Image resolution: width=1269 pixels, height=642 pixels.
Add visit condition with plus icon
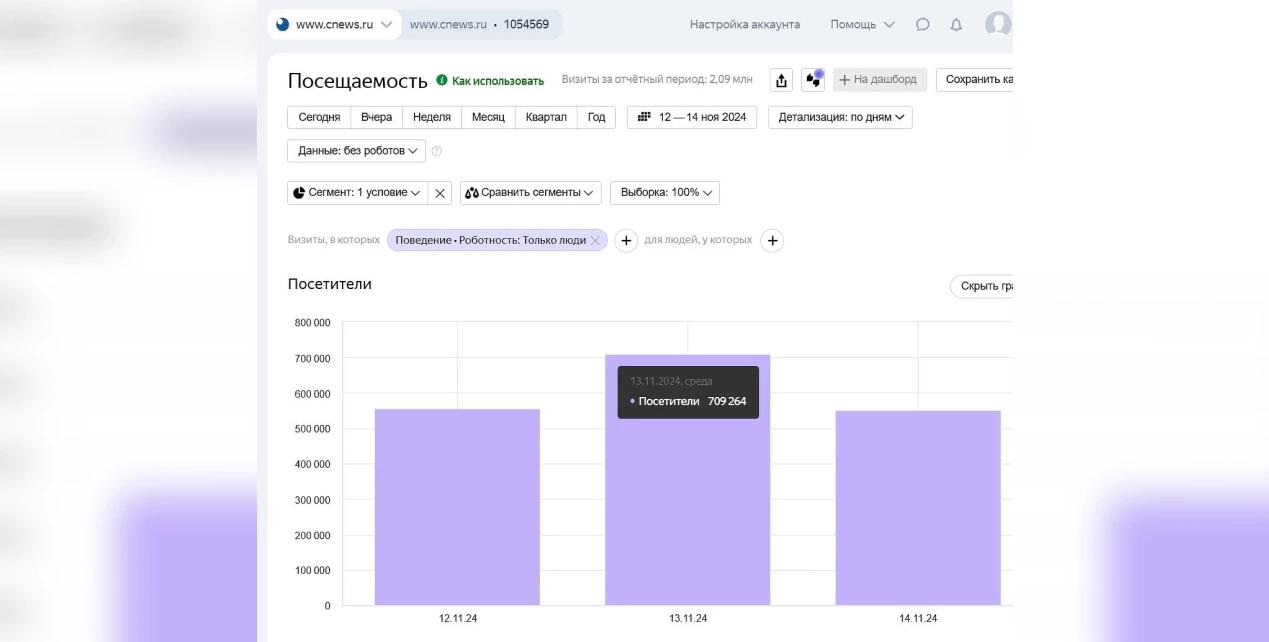coord(625,241)
